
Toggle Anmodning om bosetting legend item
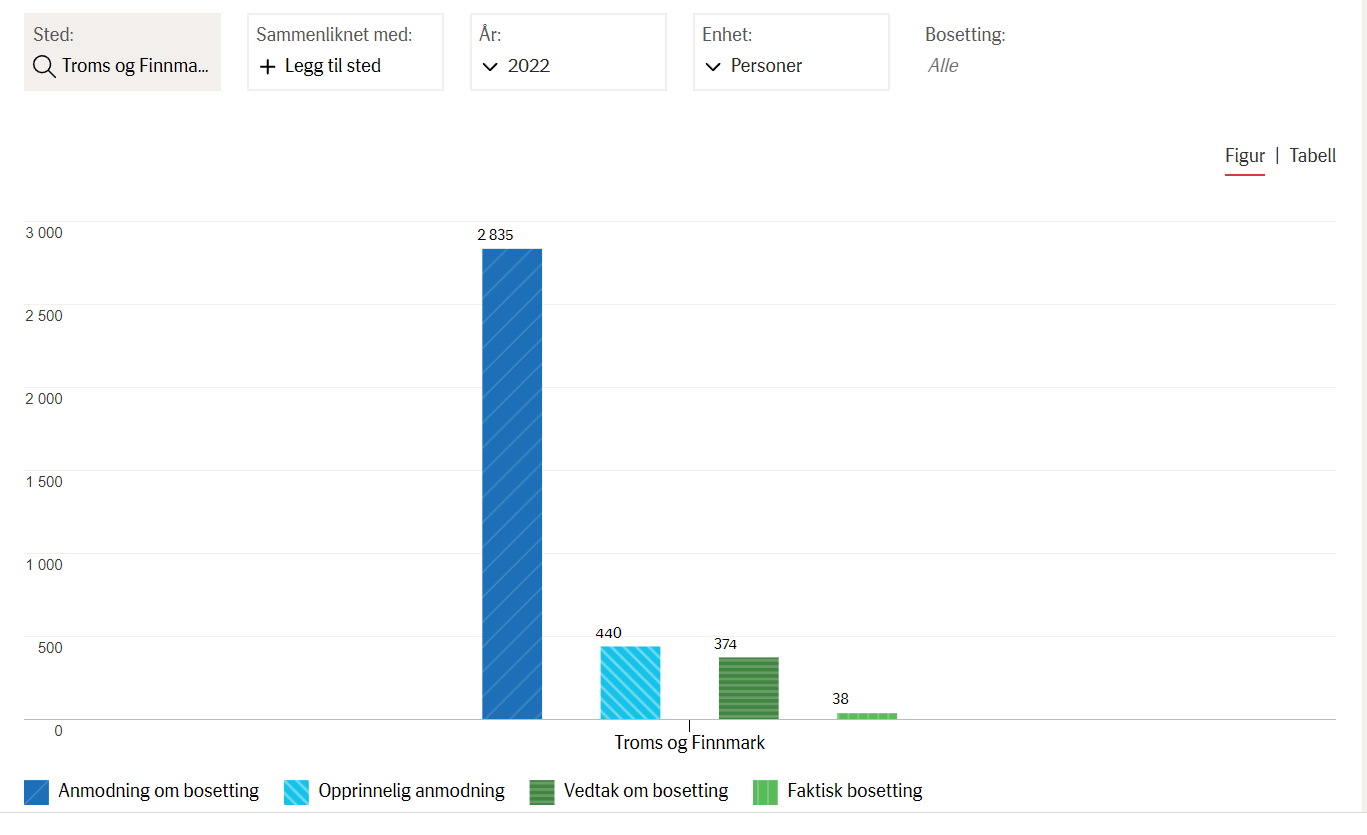click(158, 791)
